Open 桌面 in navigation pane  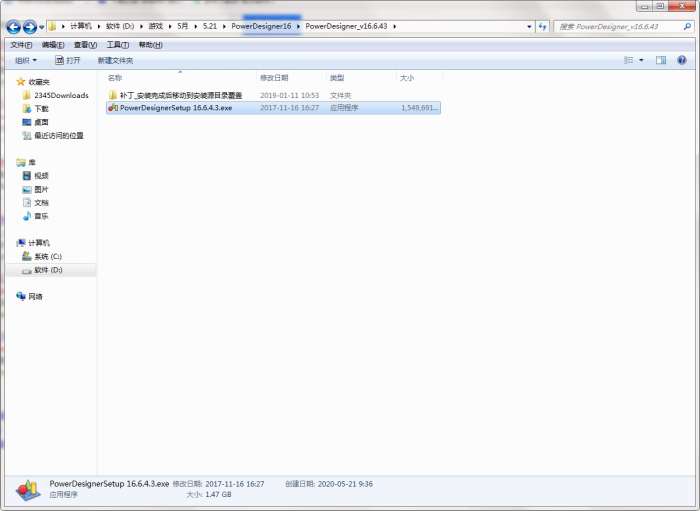[x=42, y=122]
